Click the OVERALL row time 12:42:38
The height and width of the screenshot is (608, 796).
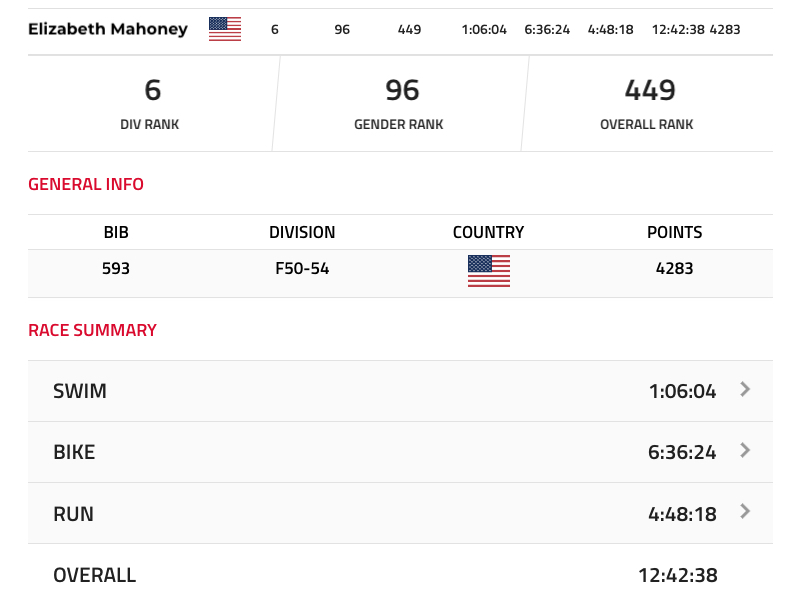(x=678, y=575)
